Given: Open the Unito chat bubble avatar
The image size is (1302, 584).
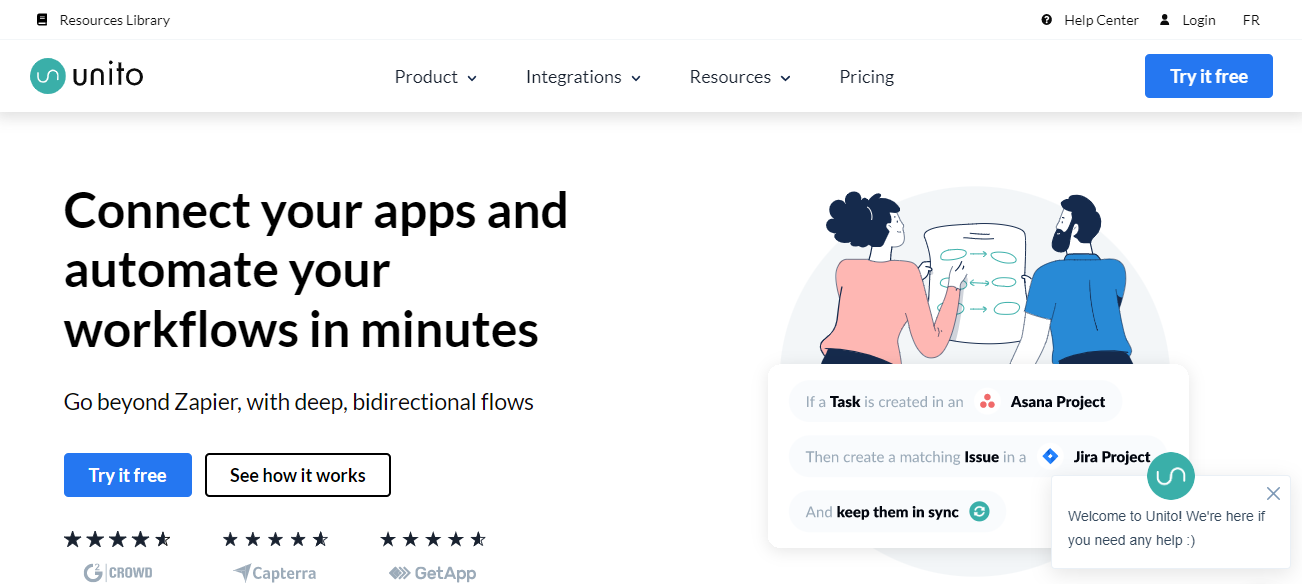Looking at the screenshot, I should [1171, 475].
